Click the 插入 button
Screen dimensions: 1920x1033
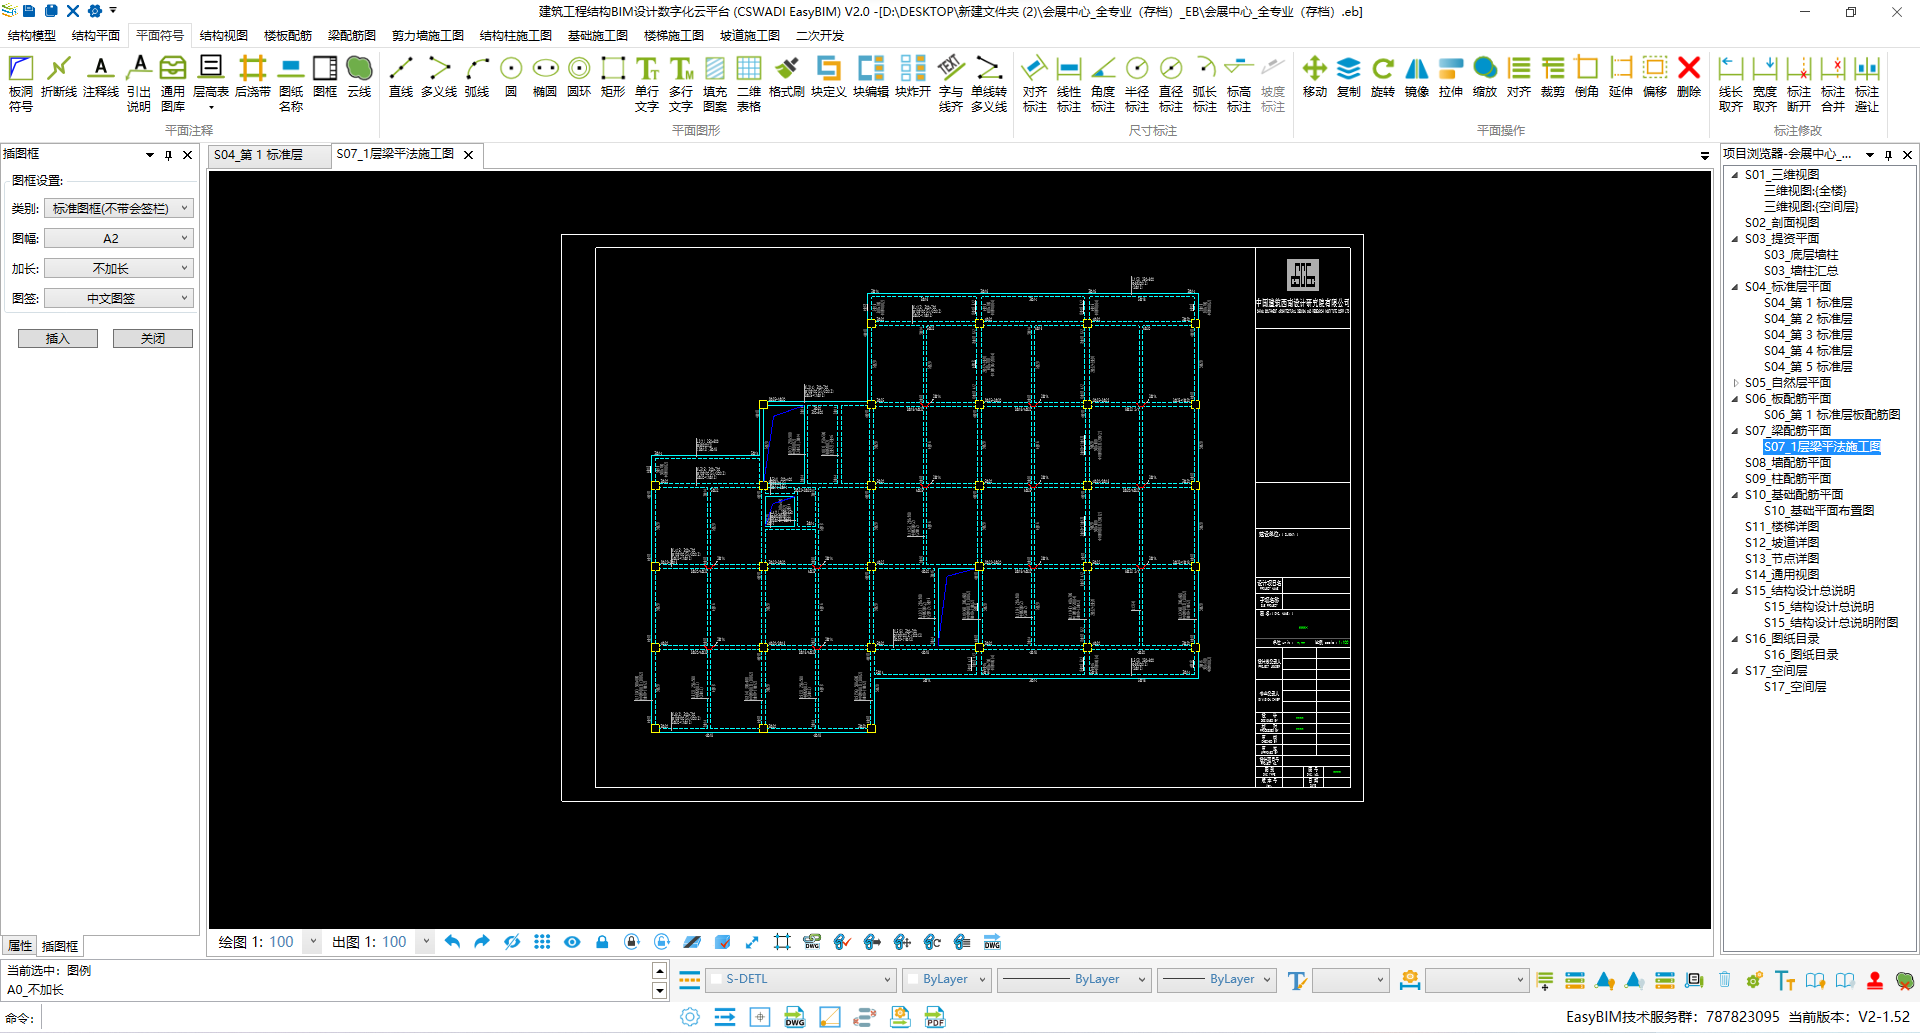click(x=58, y=339)
